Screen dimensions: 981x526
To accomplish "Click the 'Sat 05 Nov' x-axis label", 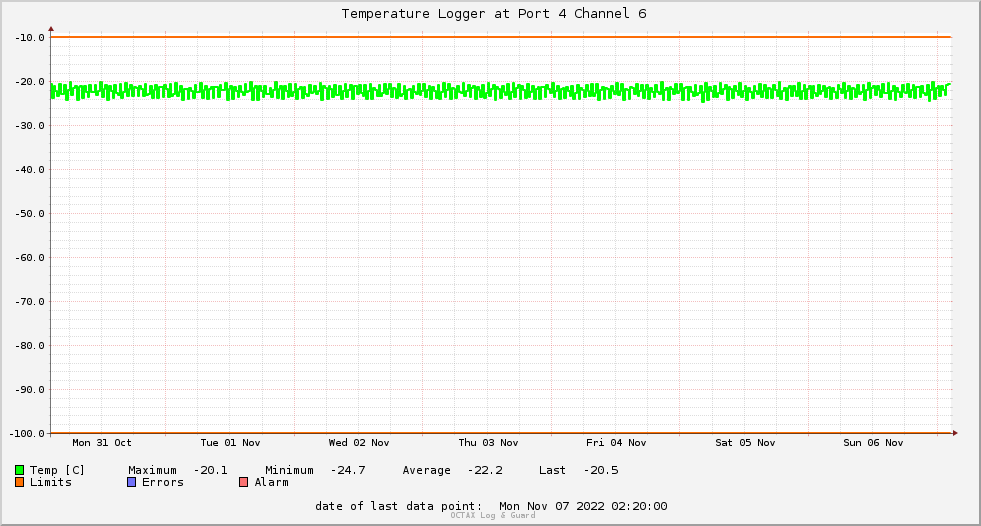I will click(745, 443).
